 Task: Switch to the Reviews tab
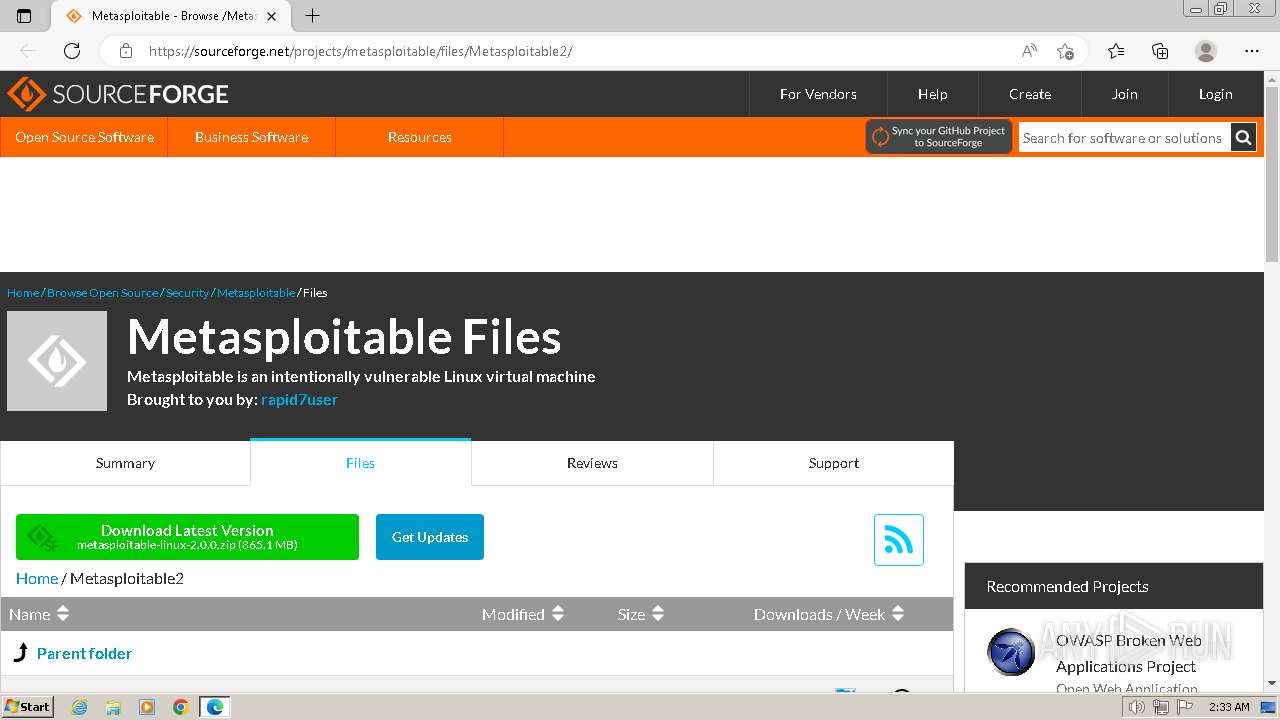click(592, 463)
